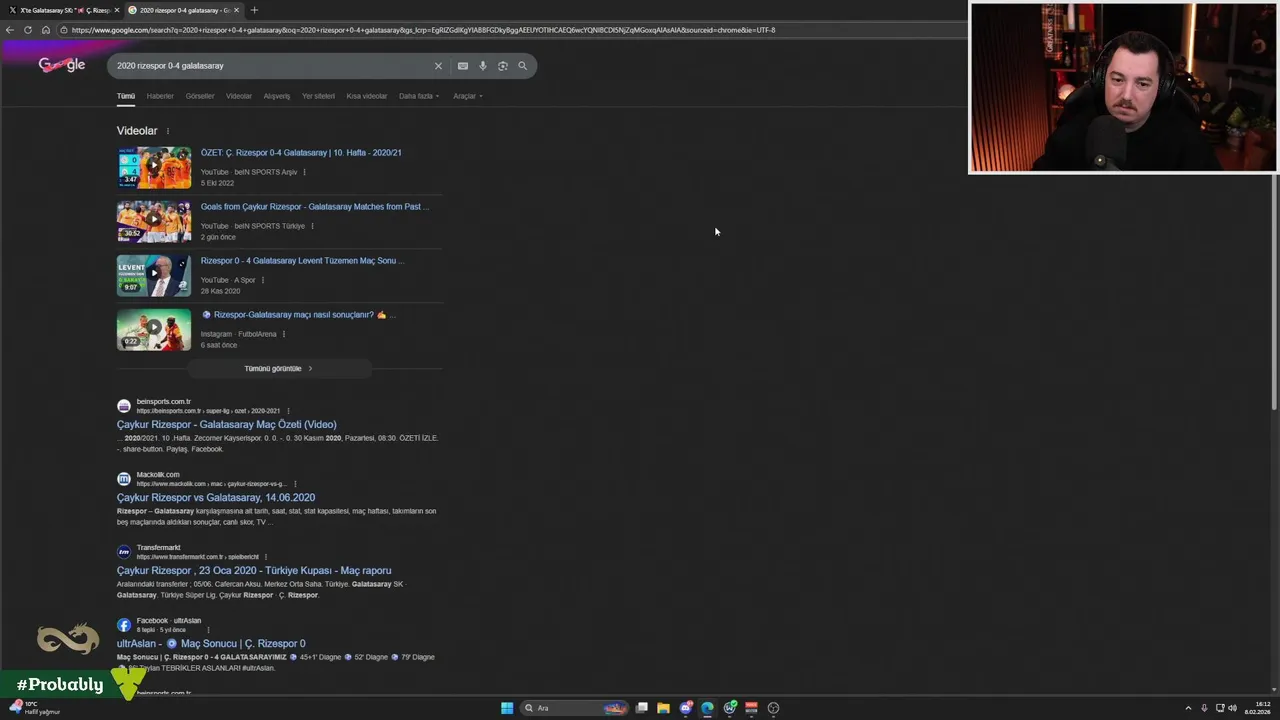Open options dots for Facebook ultrAslan result
Image resolution: width=1280 pixels, height=720 pixels.
coord(207,630)
